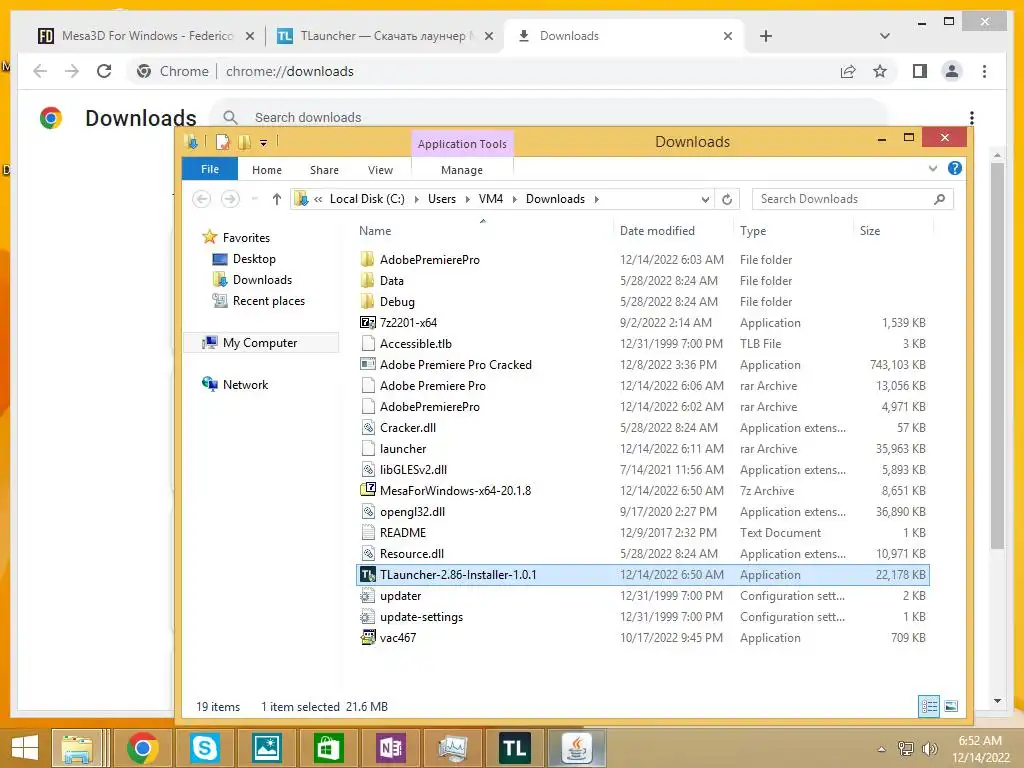Expand Chrome tab search chevron
Viewport: 1024px width, 768px height.
click(884, 36)
